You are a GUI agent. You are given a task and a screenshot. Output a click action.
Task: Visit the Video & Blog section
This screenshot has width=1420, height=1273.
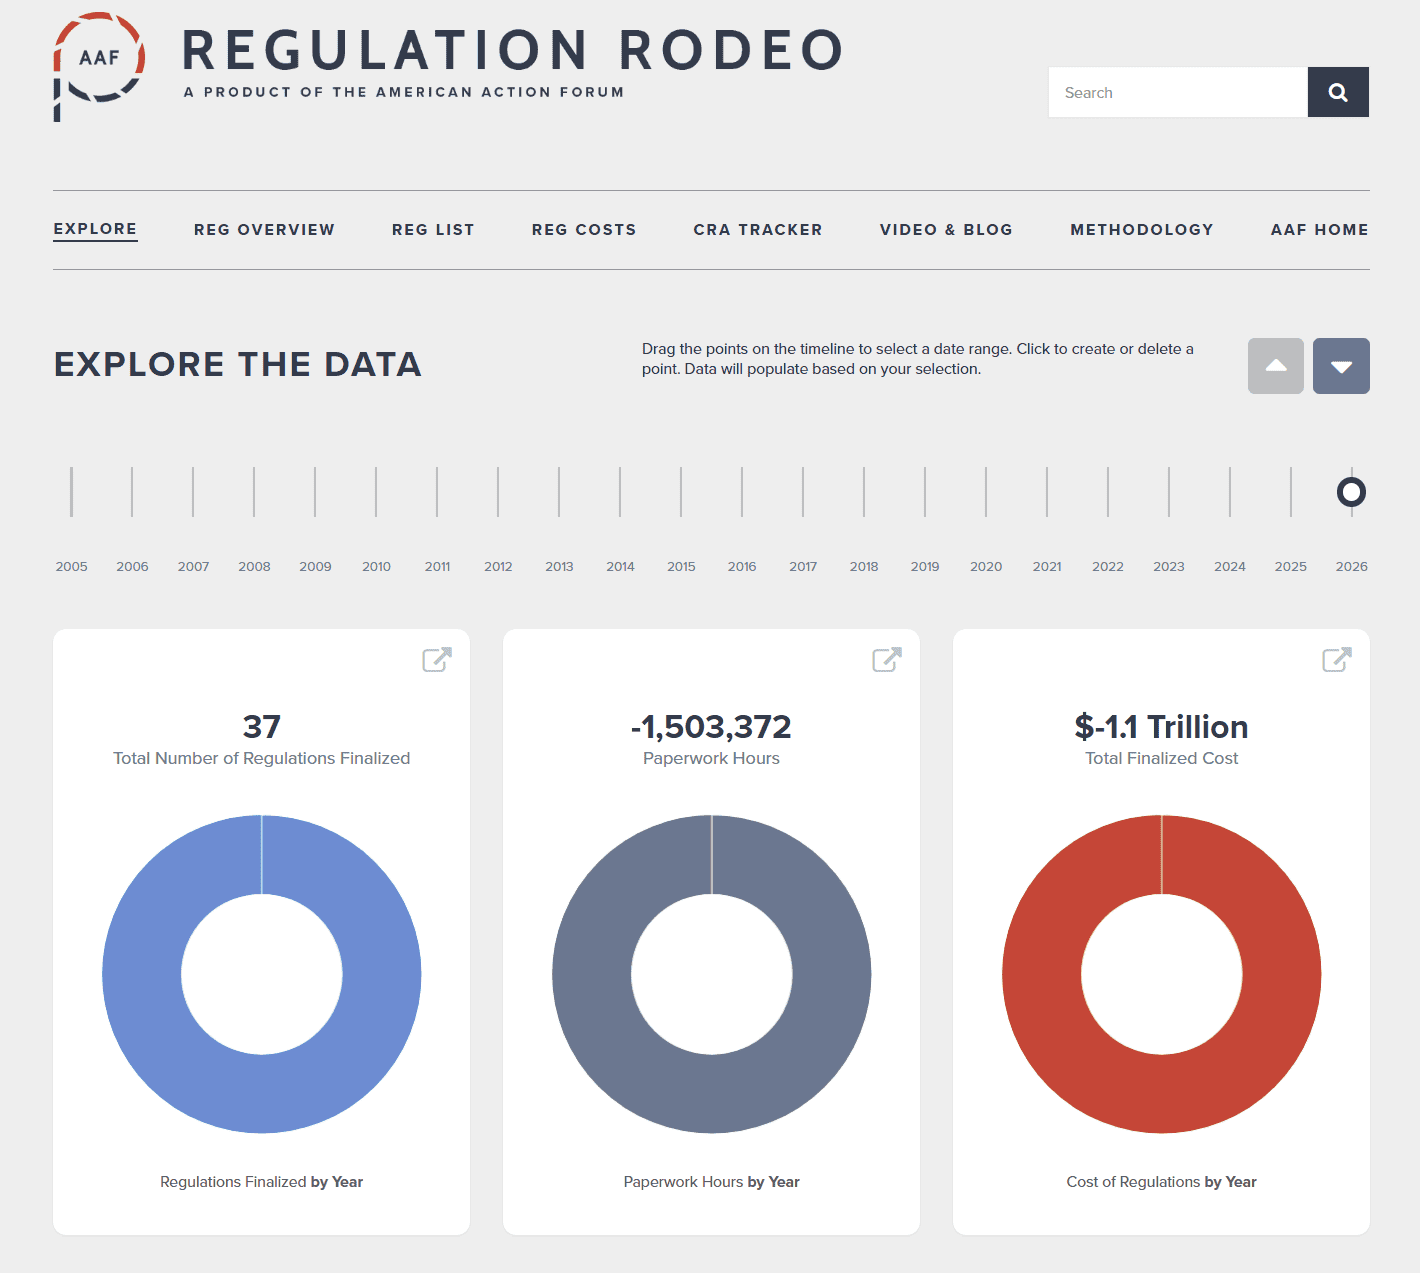pos(946,230)
